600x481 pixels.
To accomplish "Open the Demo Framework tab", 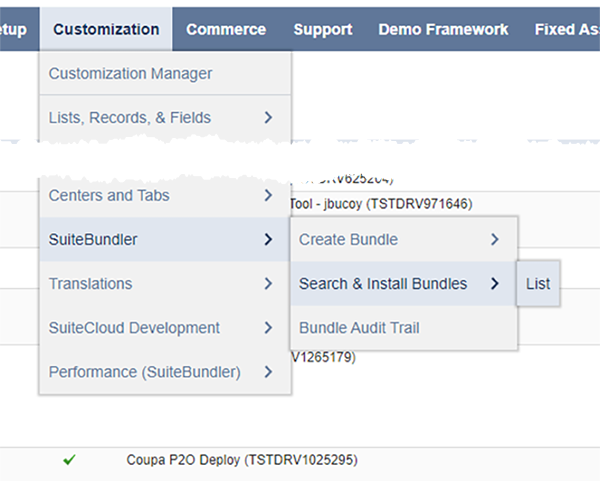I will (x=443, y=29).
